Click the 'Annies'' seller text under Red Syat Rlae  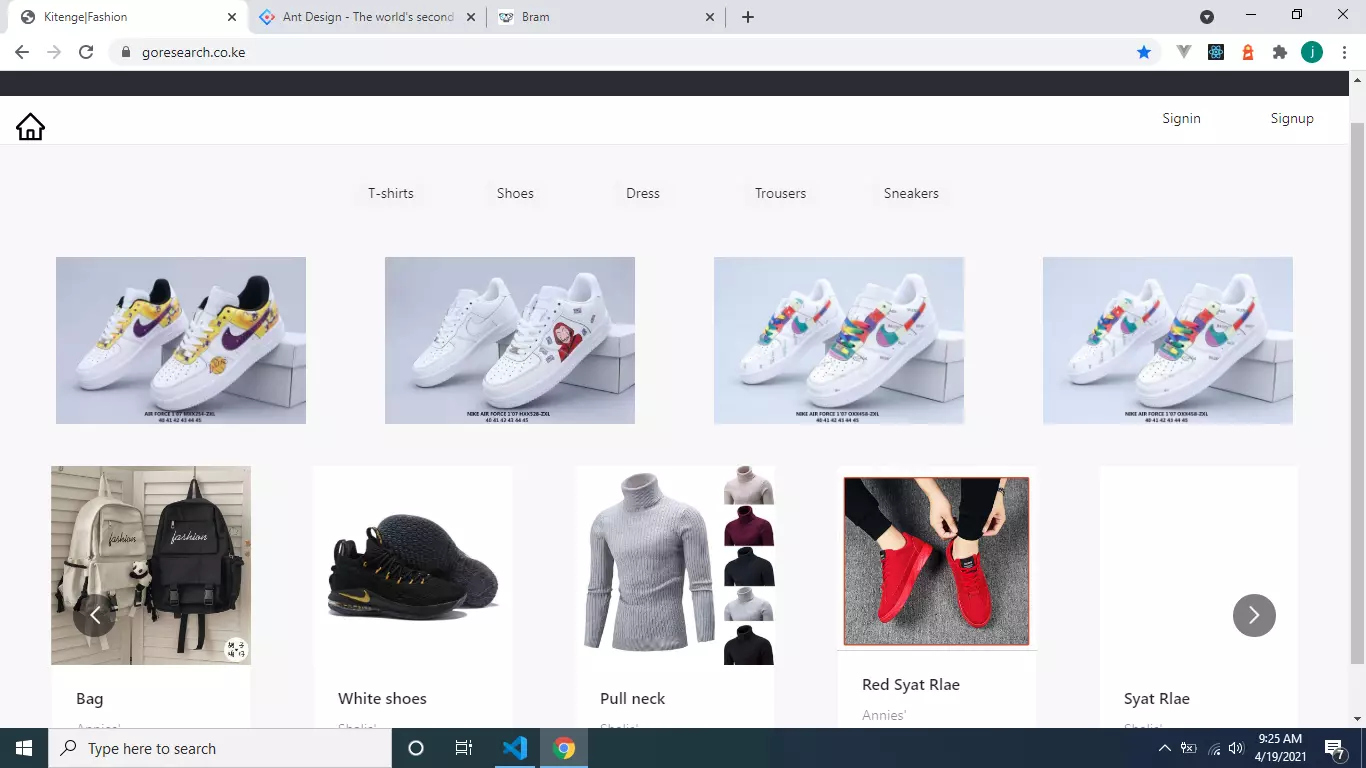pyautogui.click(x=884, y=715)
